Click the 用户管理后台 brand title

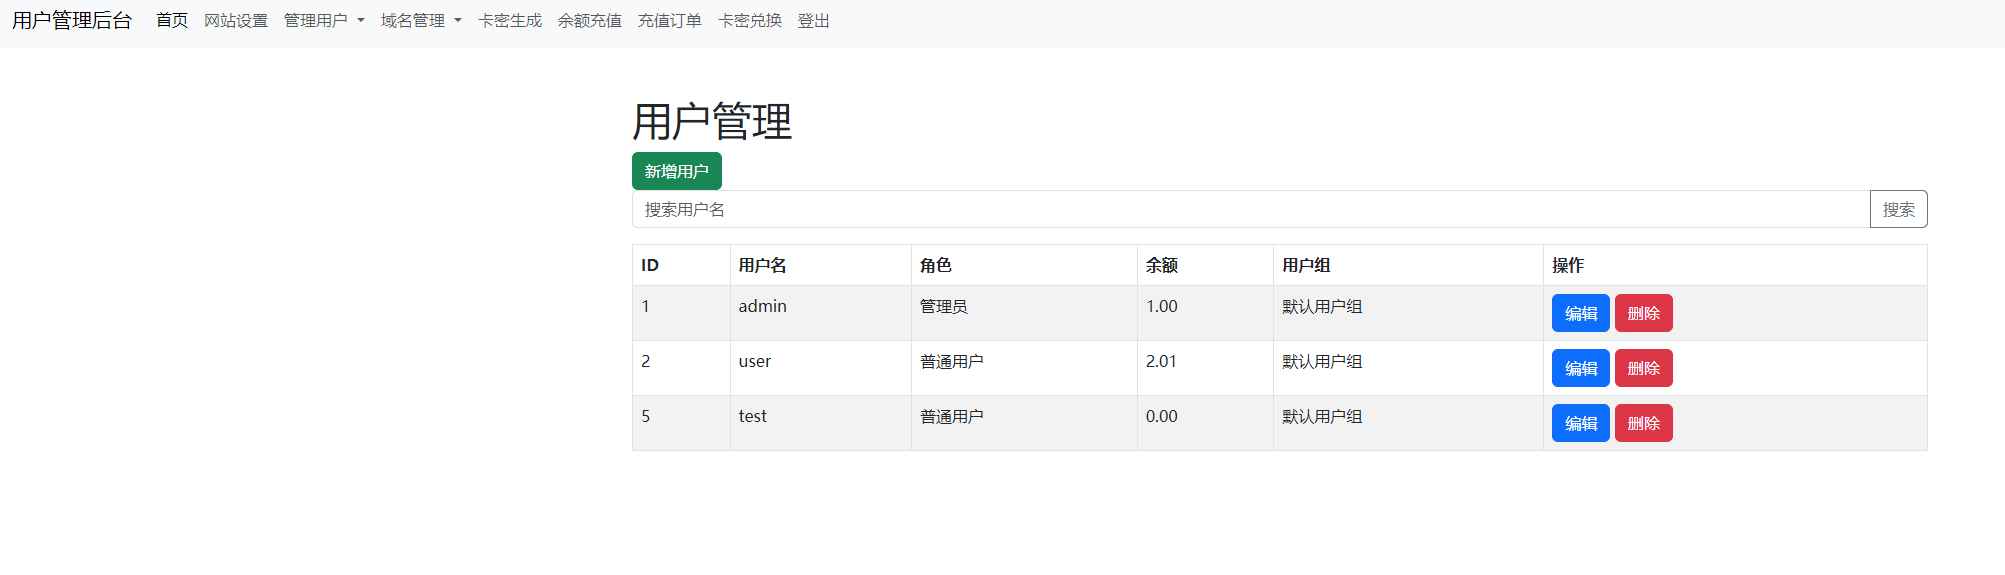click(x=72, y=21)
